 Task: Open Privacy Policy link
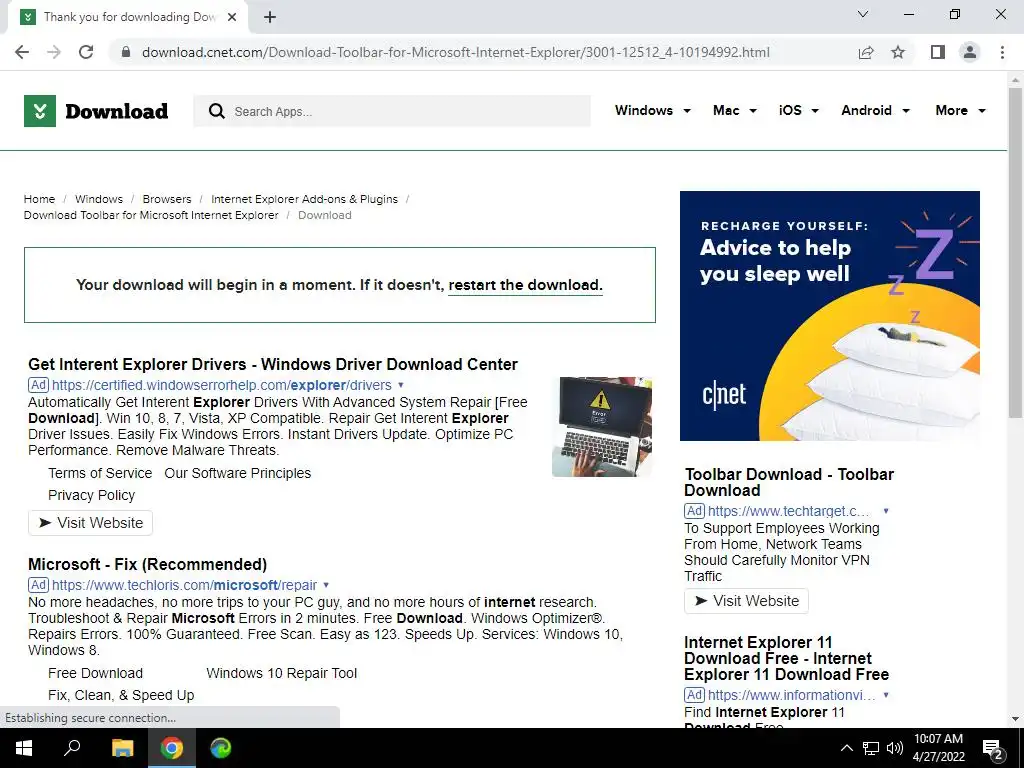coord(91,496)
